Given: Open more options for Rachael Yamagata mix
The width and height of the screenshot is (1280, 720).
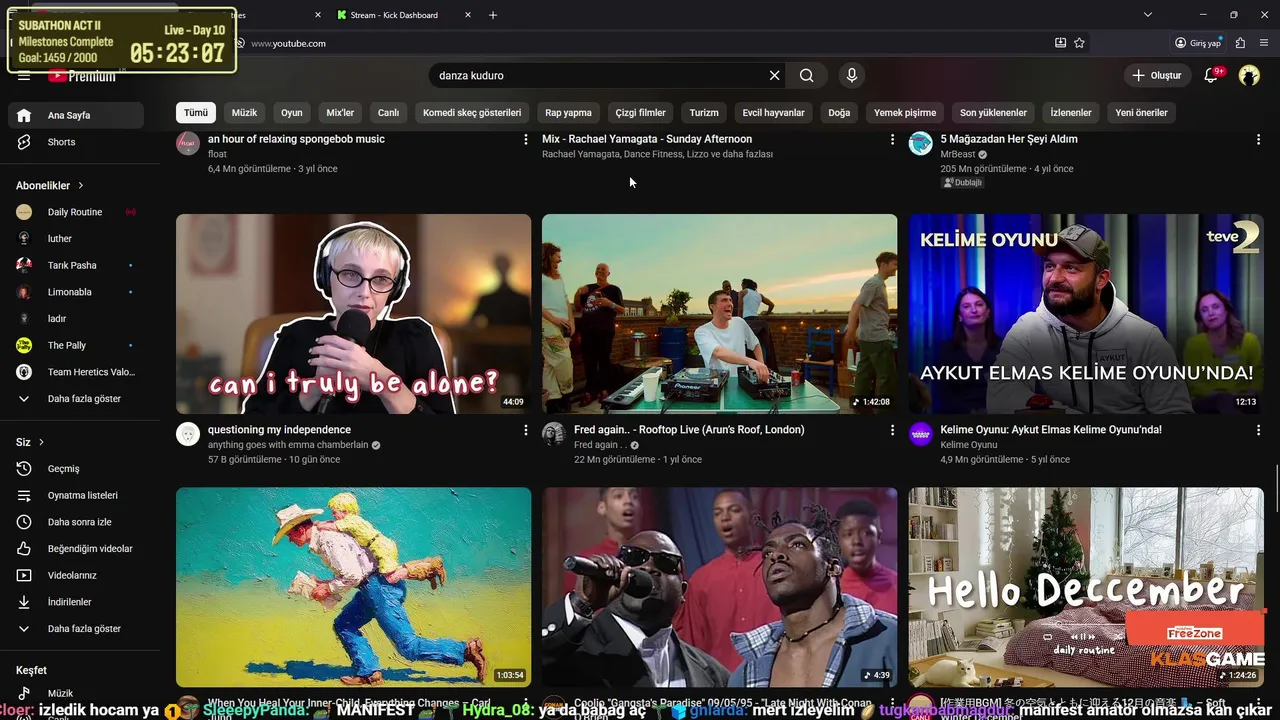Looking at the screenshot, I should 892,140.
